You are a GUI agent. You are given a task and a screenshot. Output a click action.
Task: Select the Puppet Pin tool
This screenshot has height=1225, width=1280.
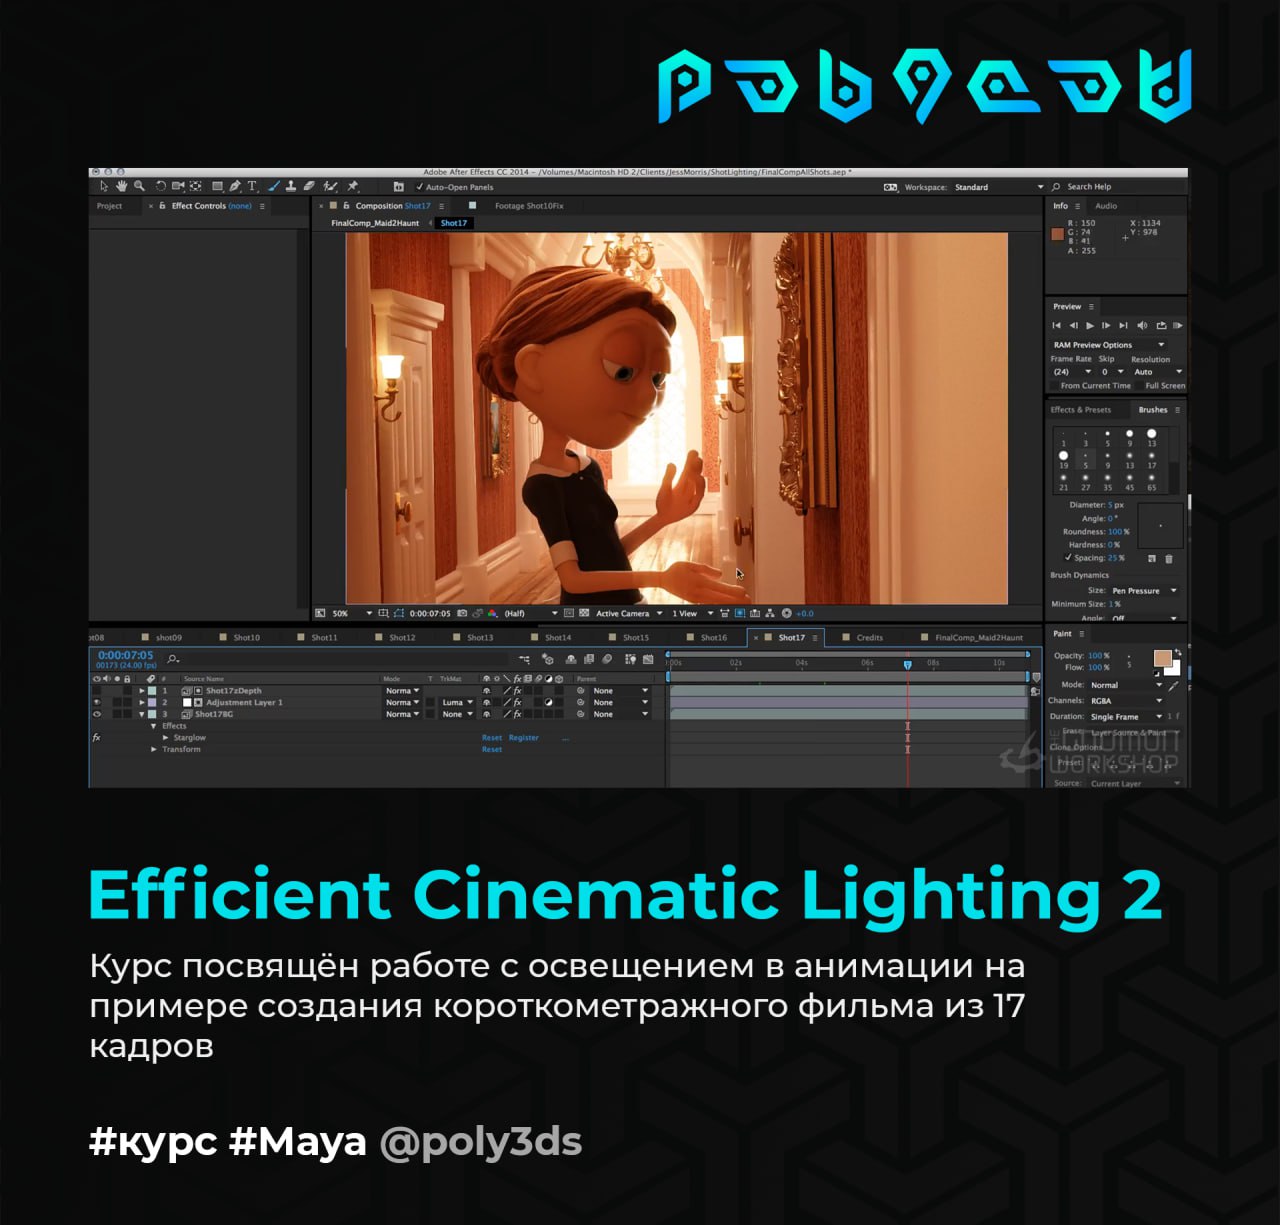(x=352, y=186)
